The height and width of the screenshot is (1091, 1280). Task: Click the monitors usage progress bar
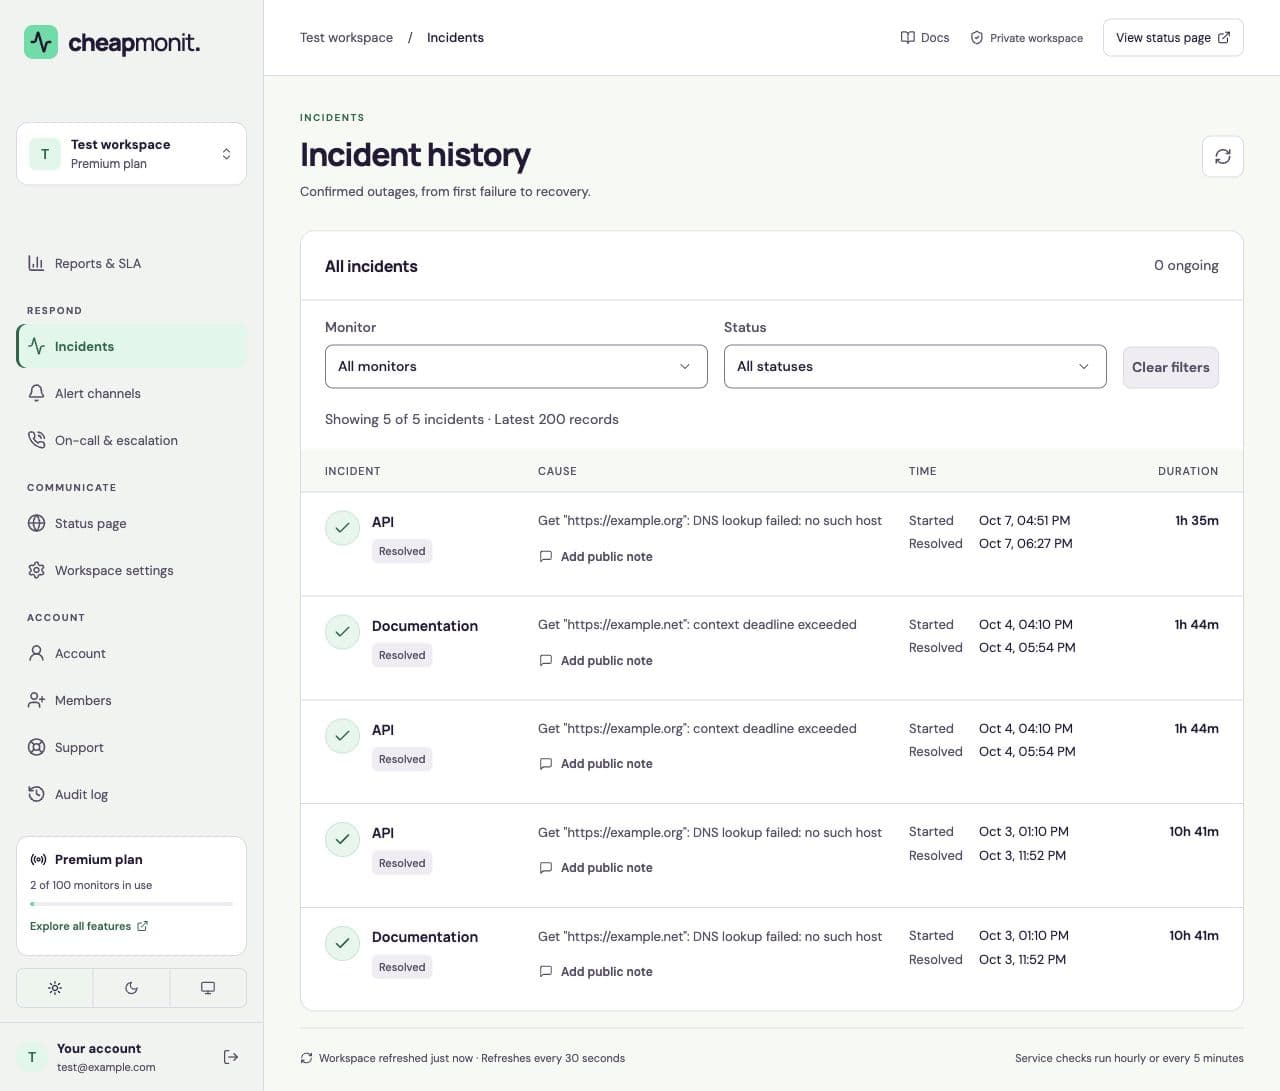pos(131,904)
